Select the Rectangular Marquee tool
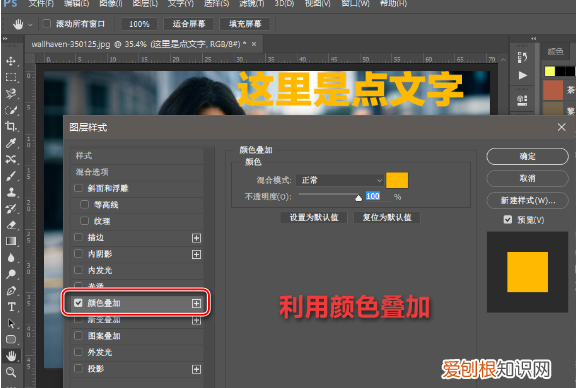 coord(11,77)
